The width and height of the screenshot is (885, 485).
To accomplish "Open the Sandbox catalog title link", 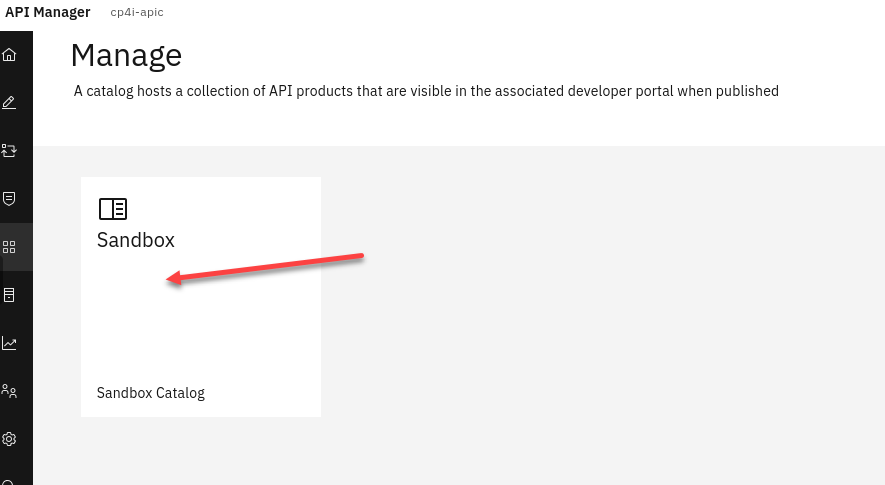I will tap(136, 240).
